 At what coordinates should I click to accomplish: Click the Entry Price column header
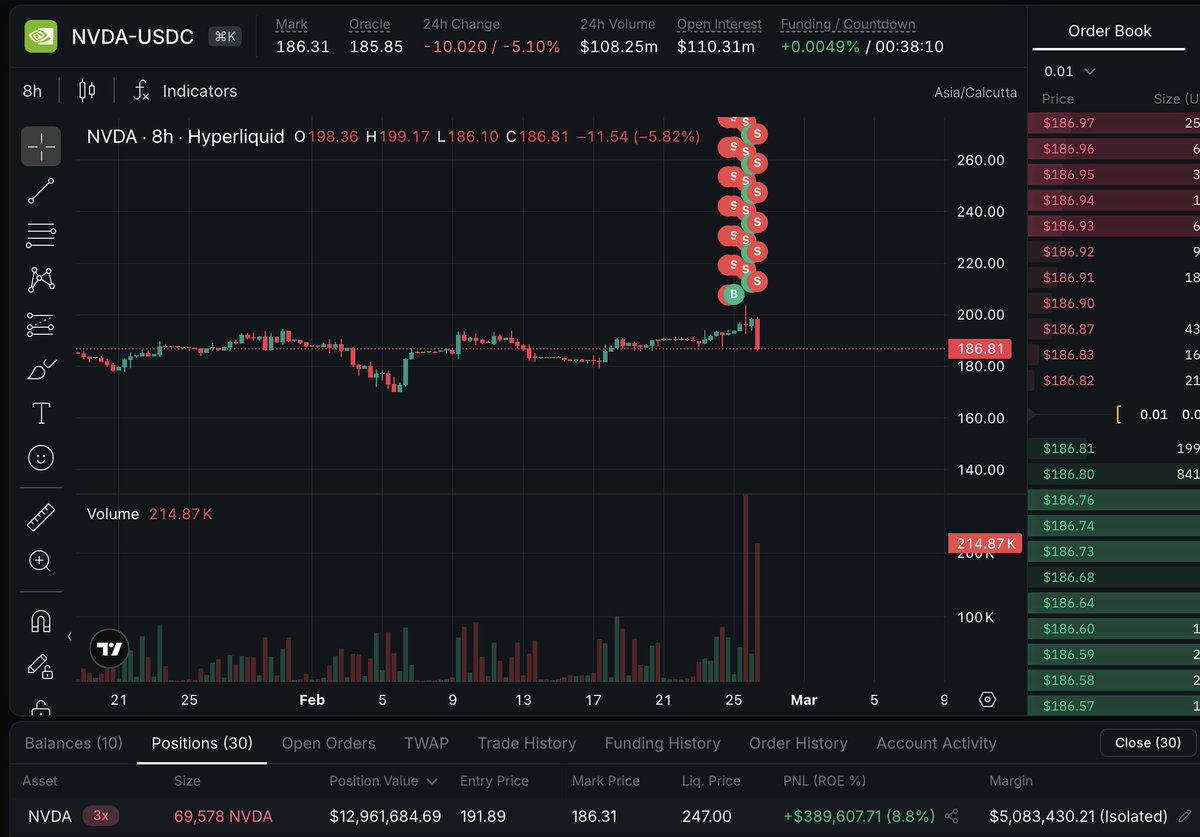click(494, 781)
